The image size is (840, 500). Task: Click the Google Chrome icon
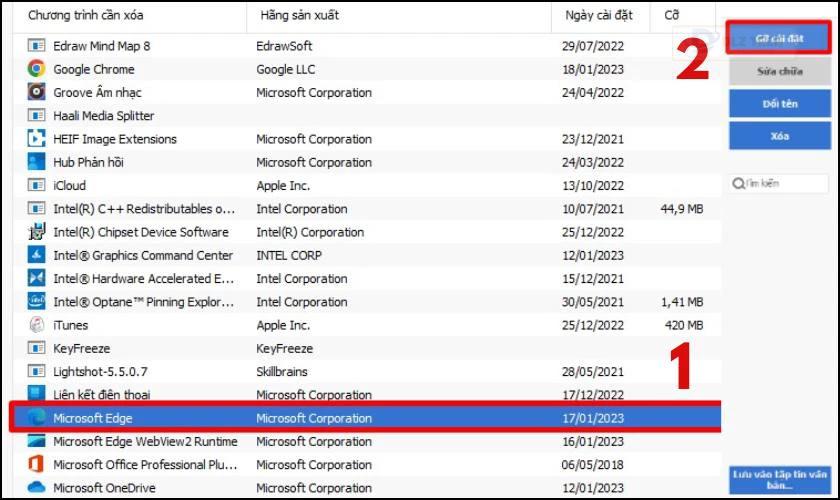coord(36,69)
